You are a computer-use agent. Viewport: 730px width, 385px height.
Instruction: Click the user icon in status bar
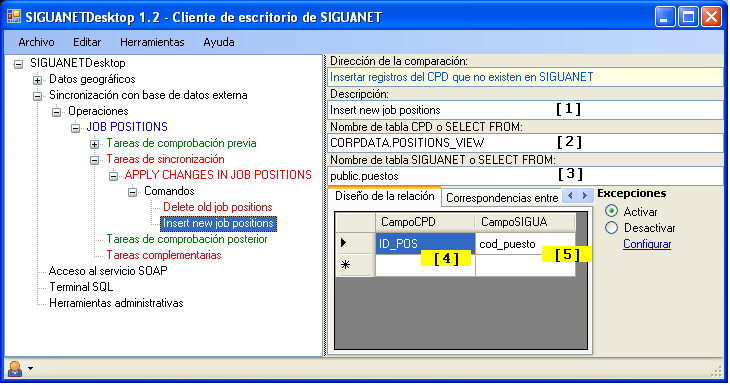coord(15,369)
